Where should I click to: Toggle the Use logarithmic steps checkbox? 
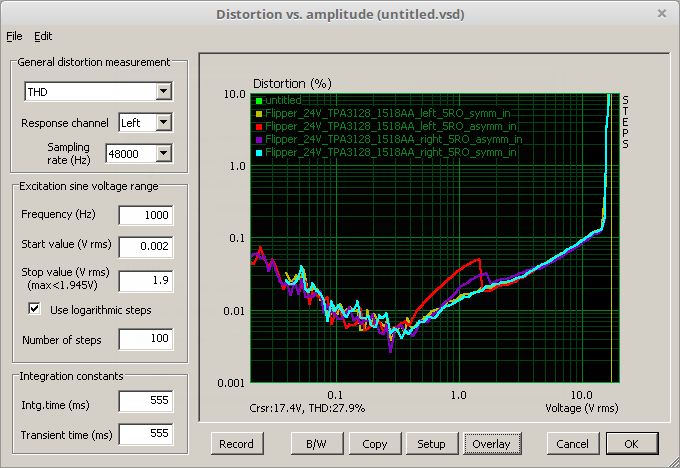click(36, 309)
